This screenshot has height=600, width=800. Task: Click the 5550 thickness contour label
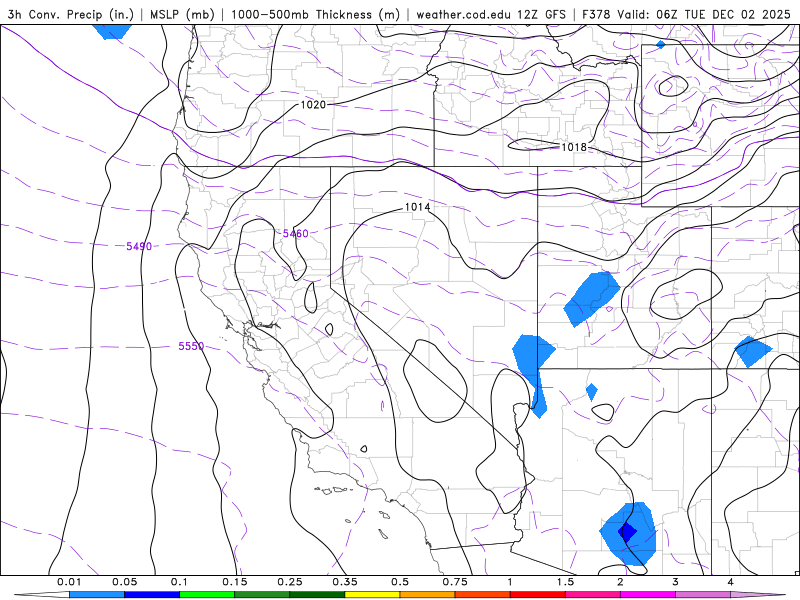(191, 346)
